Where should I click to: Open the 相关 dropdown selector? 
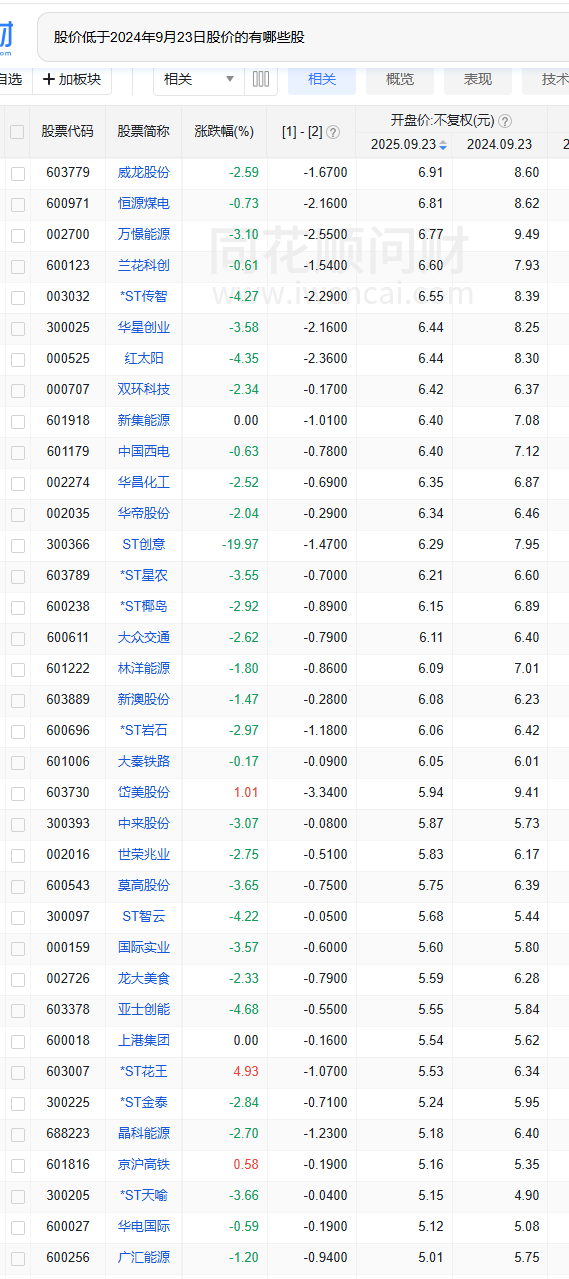click(x=198, y=79)
